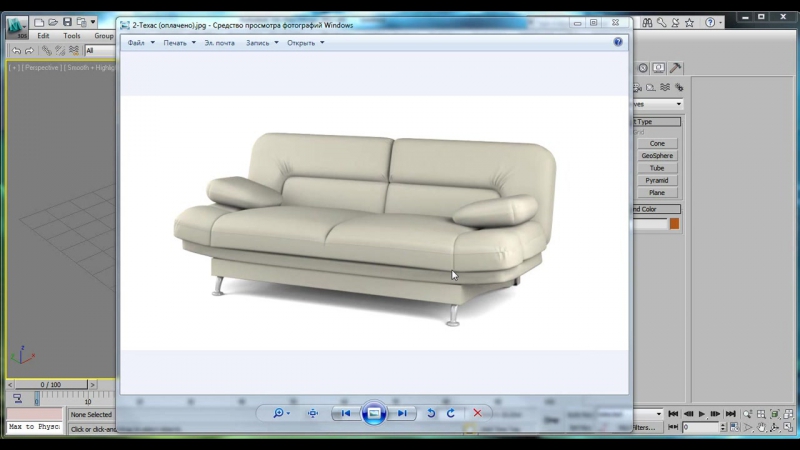
Task: Click the actual size icon in photo viewer
Action: 313,413
